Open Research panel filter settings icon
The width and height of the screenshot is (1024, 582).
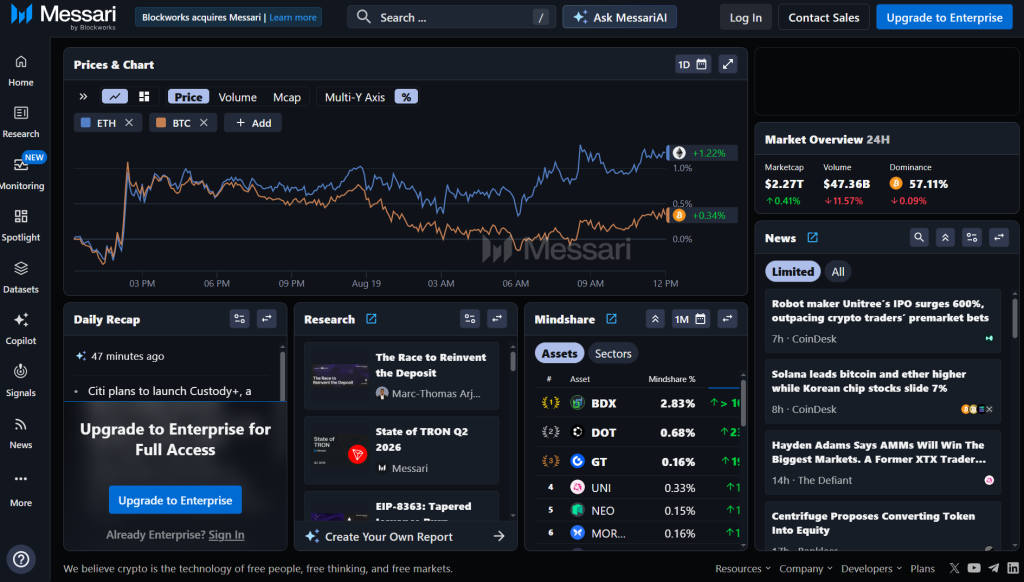click(470, 319)
